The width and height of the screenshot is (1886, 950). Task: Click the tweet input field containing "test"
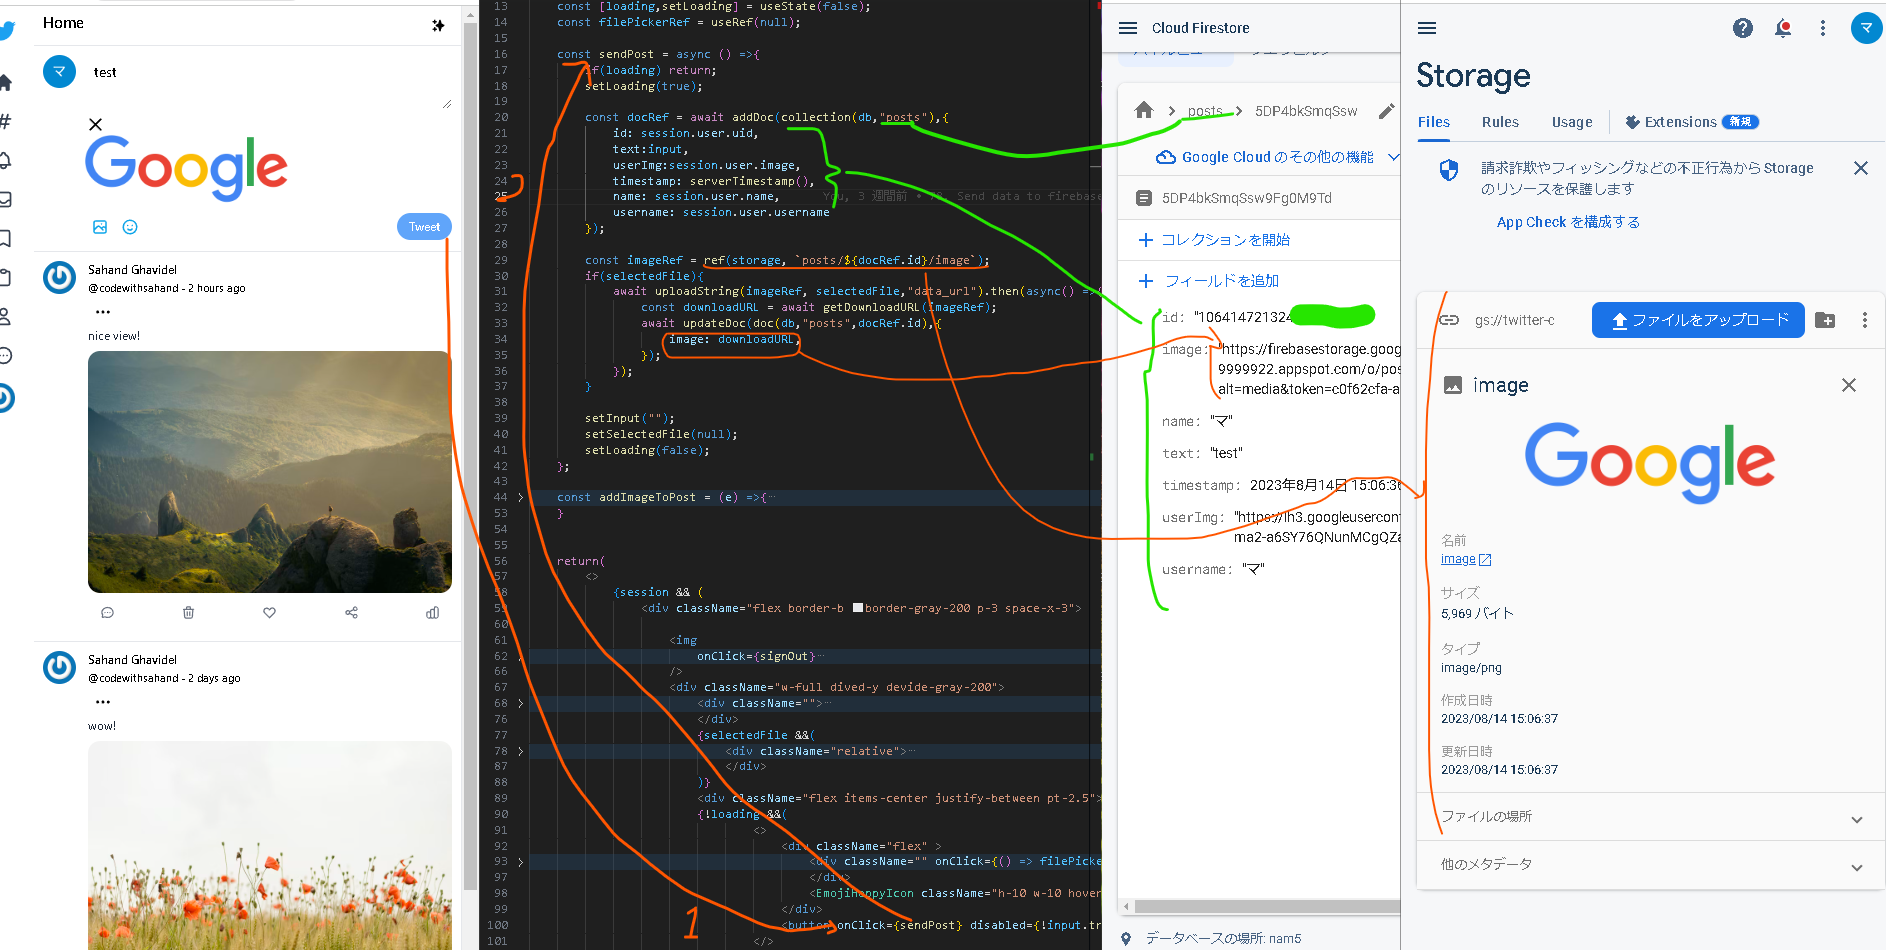pos(268,80)
